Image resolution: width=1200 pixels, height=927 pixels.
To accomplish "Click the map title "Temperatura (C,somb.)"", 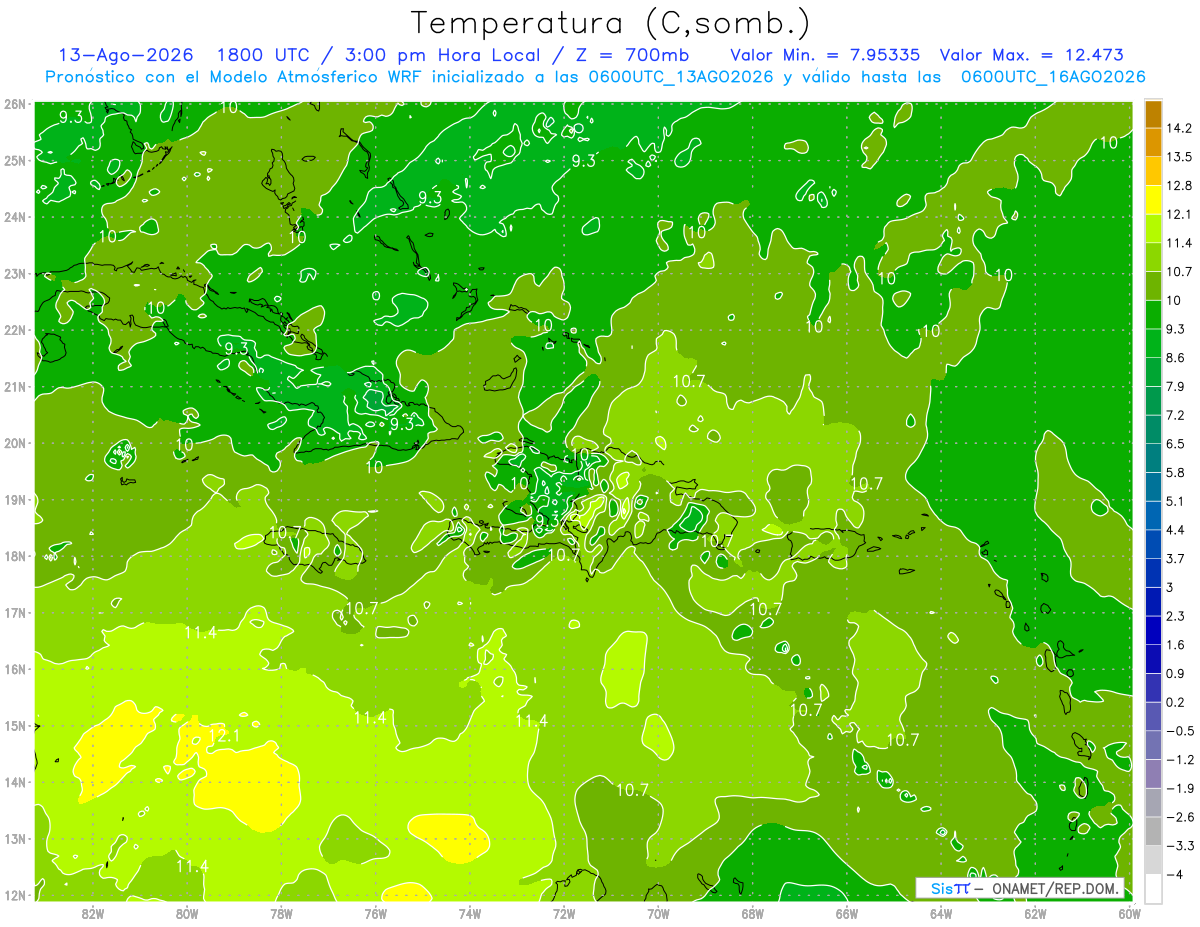I will tap(610, 24).
